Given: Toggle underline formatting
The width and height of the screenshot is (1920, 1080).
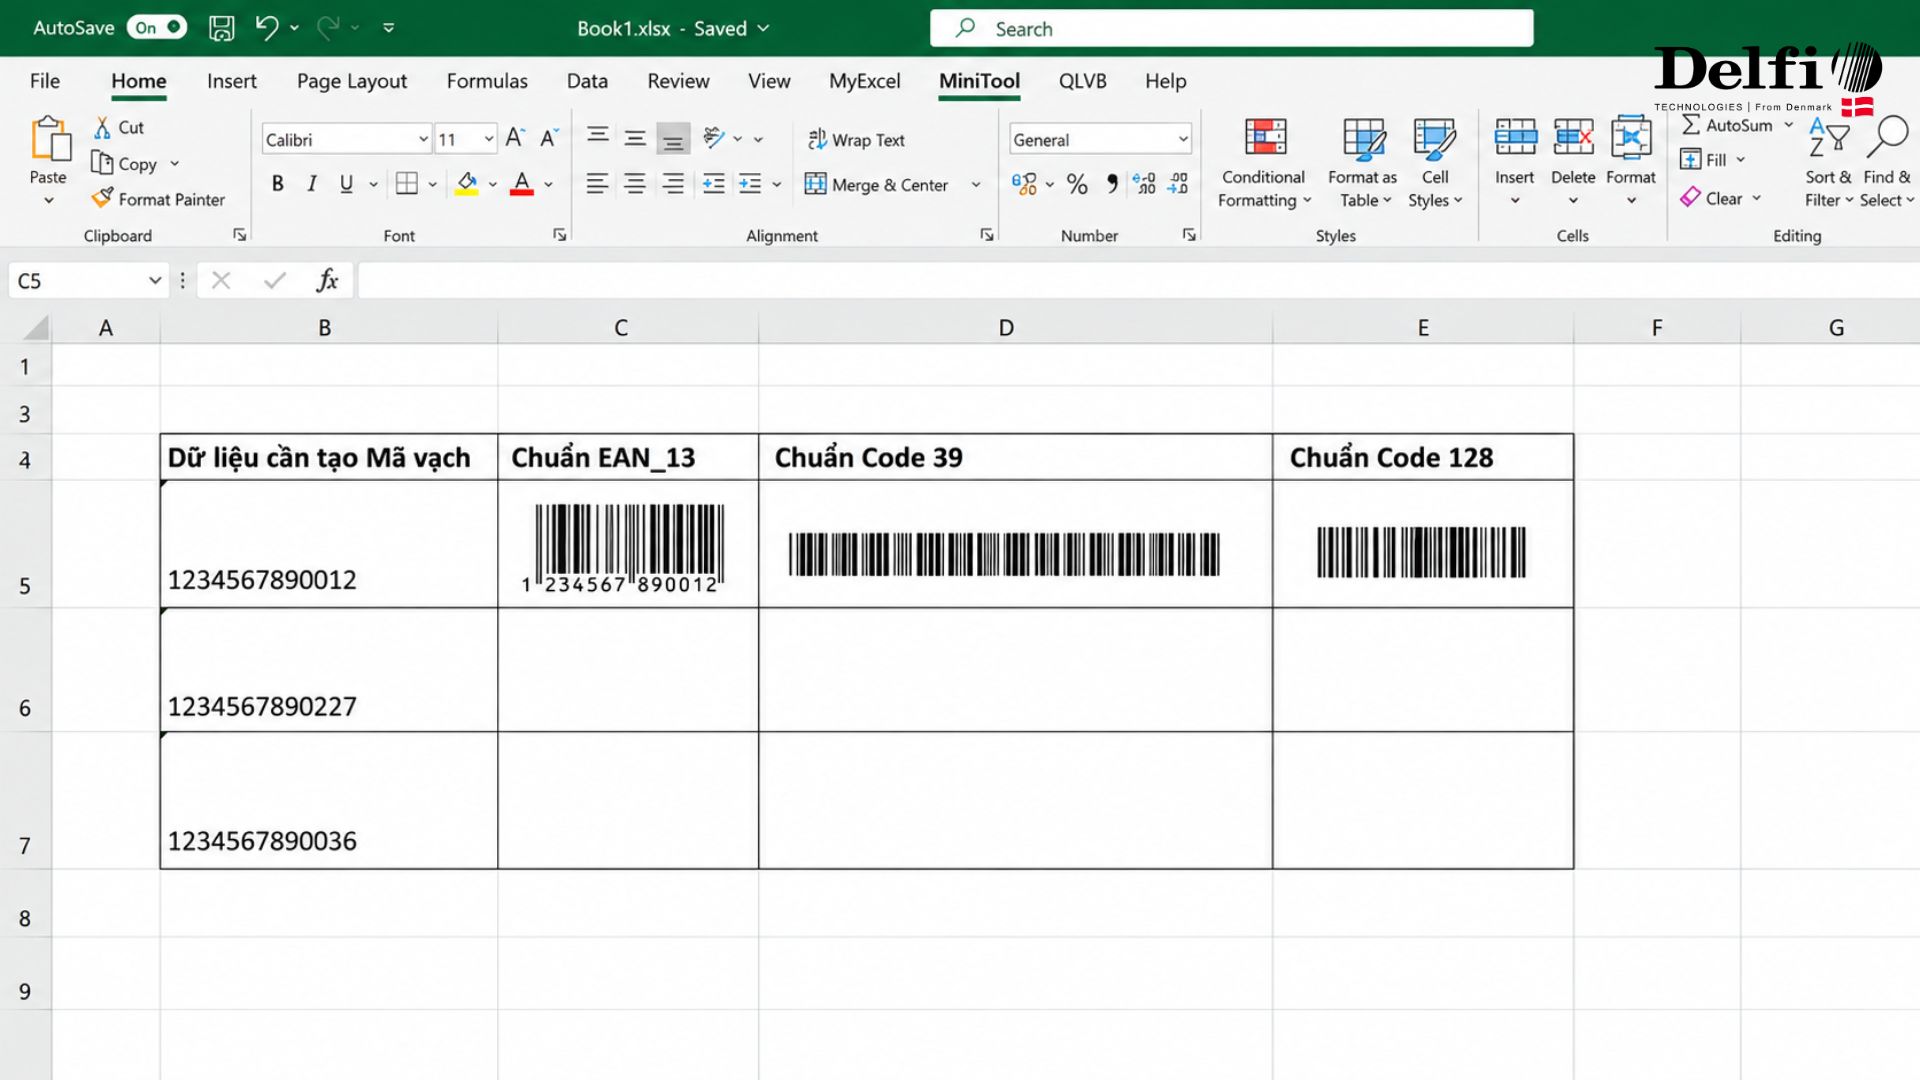Looking at the screenshot, I should pyautogui.click(x=346, y=184).
